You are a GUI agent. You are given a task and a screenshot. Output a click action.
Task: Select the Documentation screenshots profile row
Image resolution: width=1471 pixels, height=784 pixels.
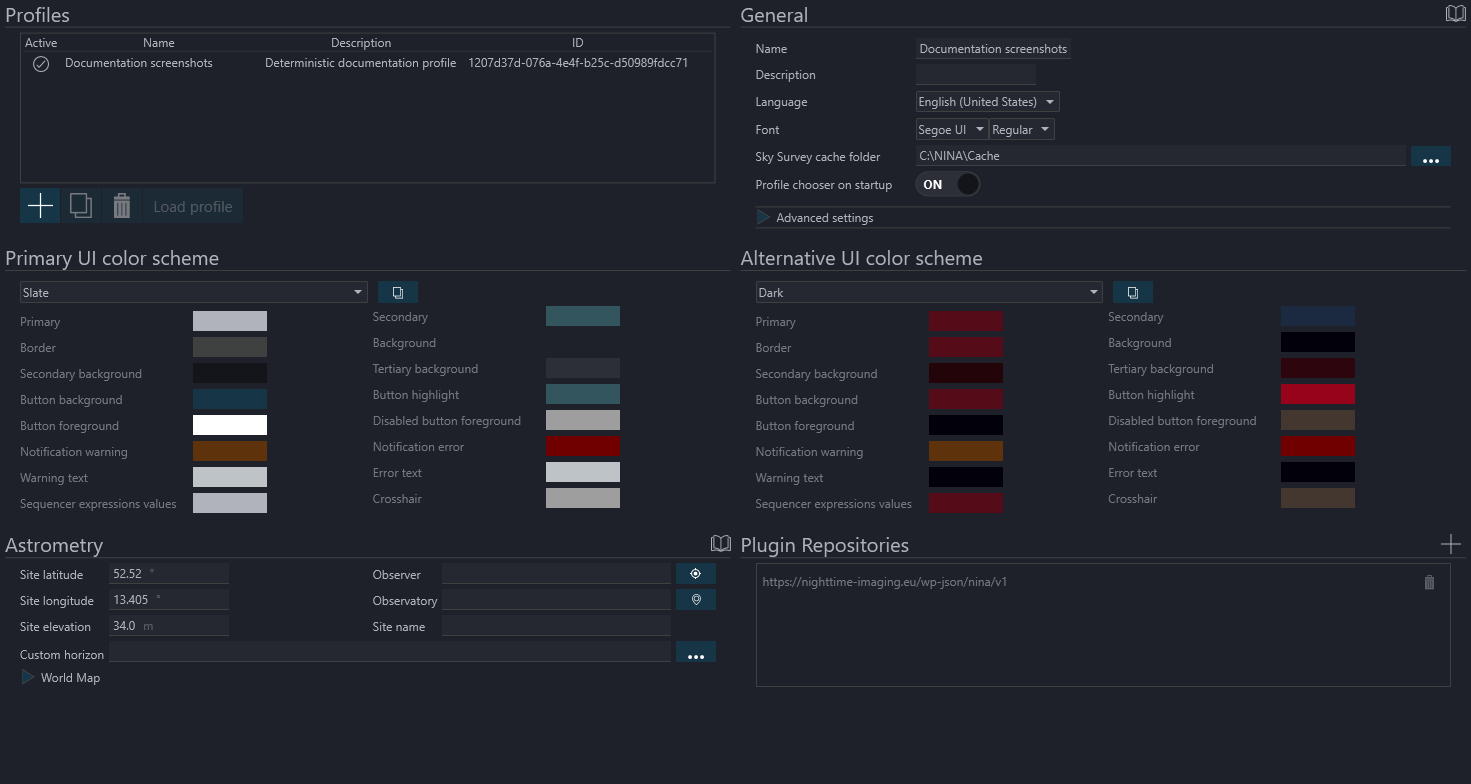367,63
